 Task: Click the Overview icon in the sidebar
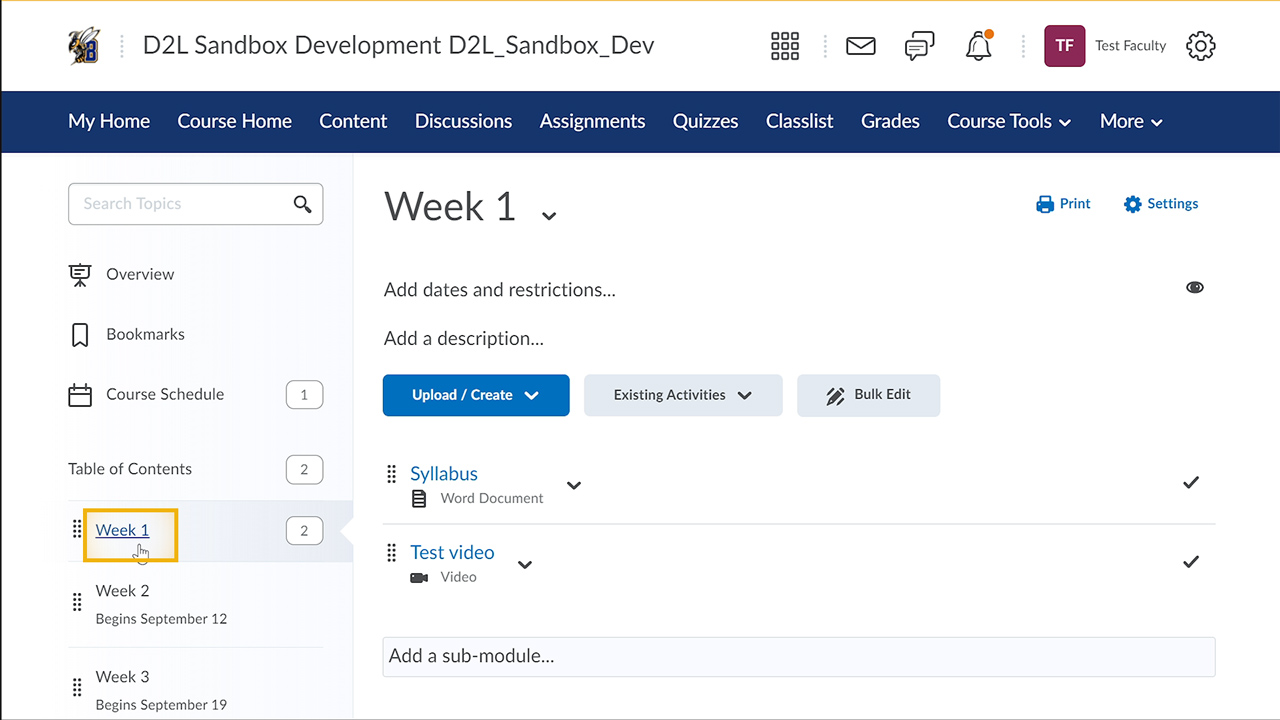[x=80, y=274]
